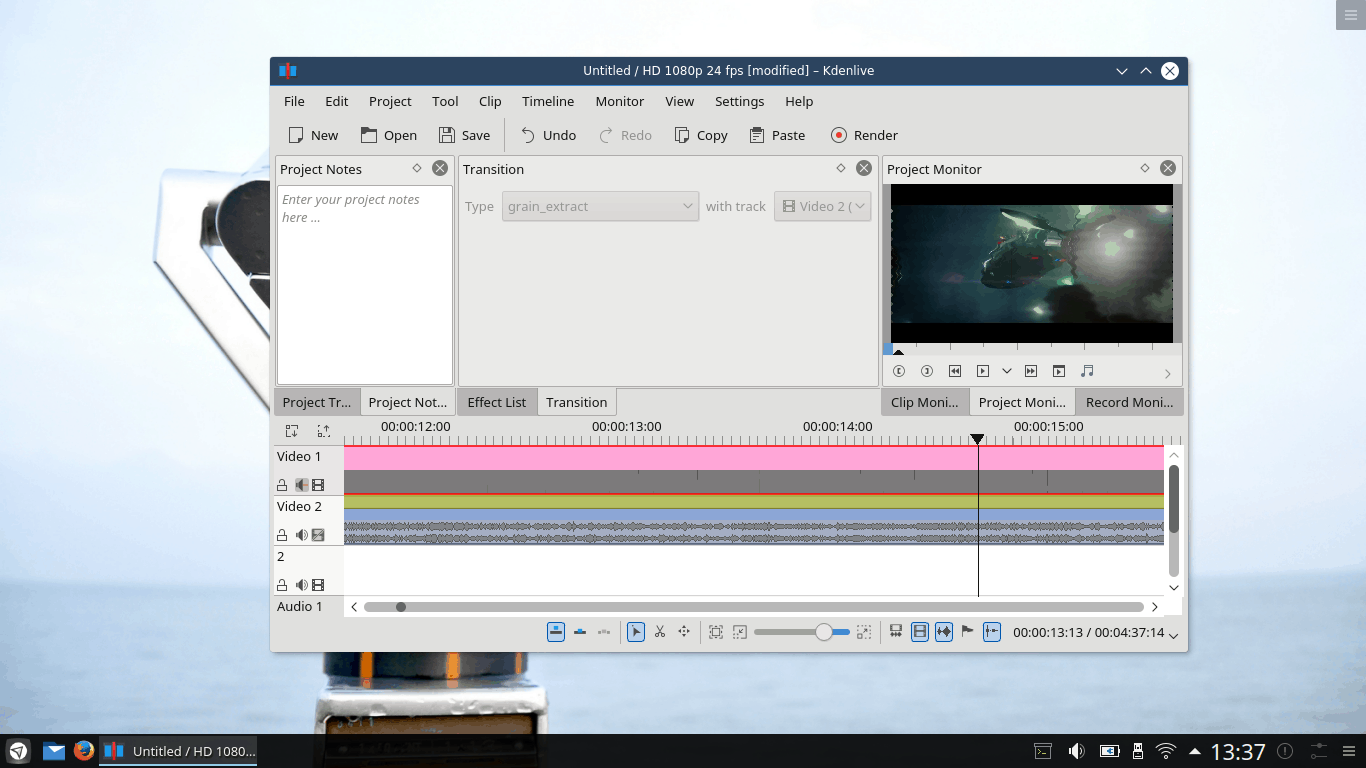Open play options chevron in monitor
The image size is (1366, 768).
pyautogui.click(x=1007, y=371)
